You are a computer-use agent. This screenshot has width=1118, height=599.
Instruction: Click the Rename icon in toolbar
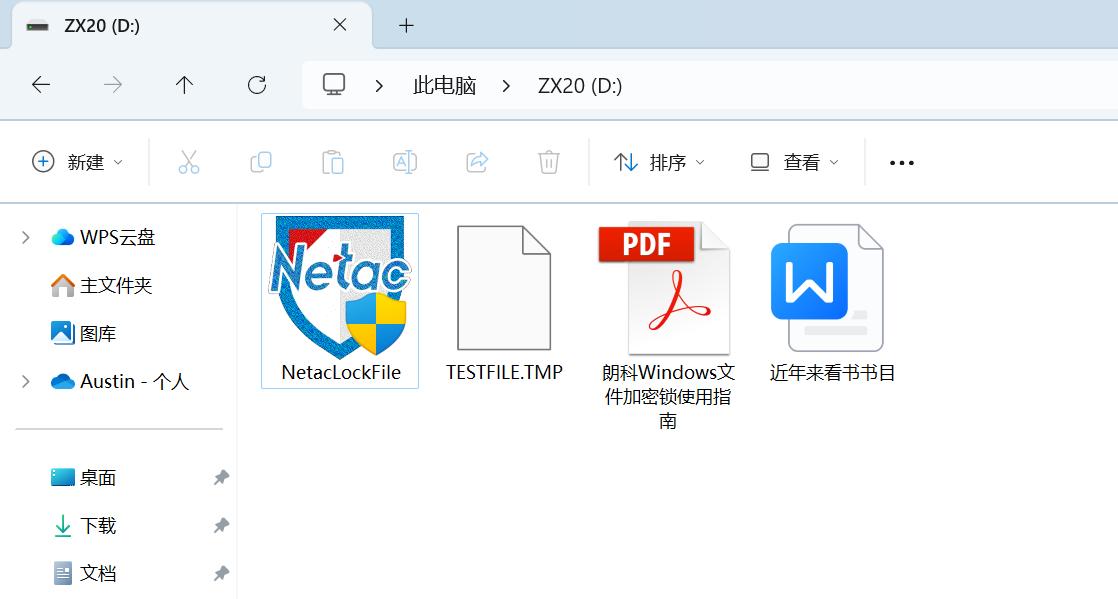pos(405,163)
